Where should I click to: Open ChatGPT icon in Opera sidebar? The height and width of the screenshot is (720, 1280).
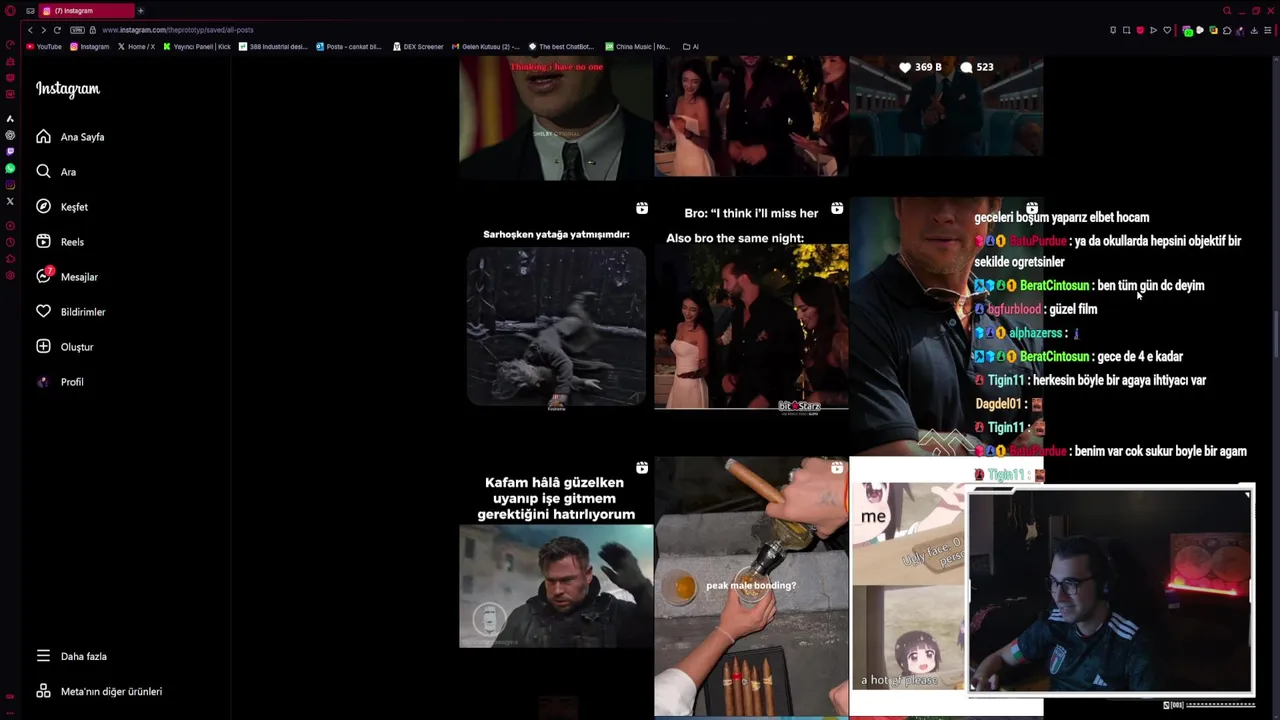(x=10, y=135)
